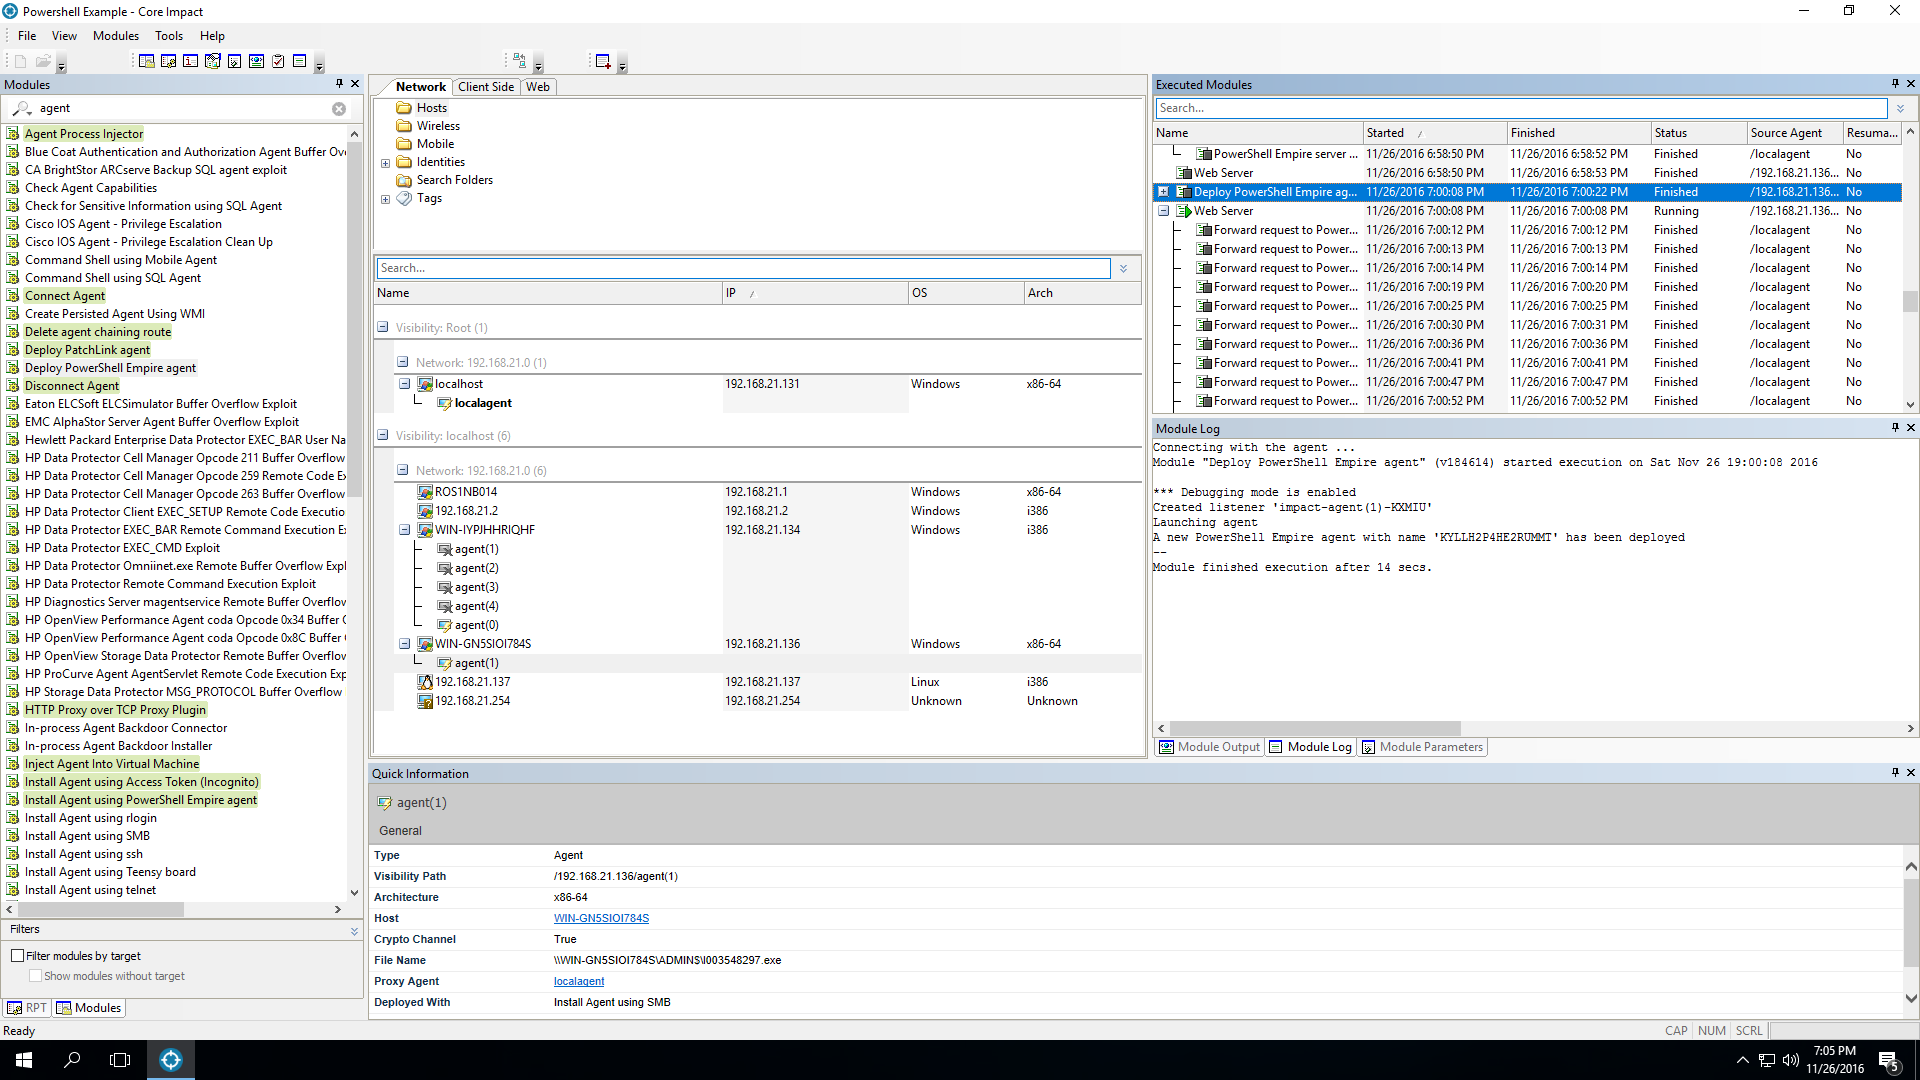Toggle the Executed Modules panel pin
The height and width of the screenshot is (1080, 1920).
coord(1895,84)
